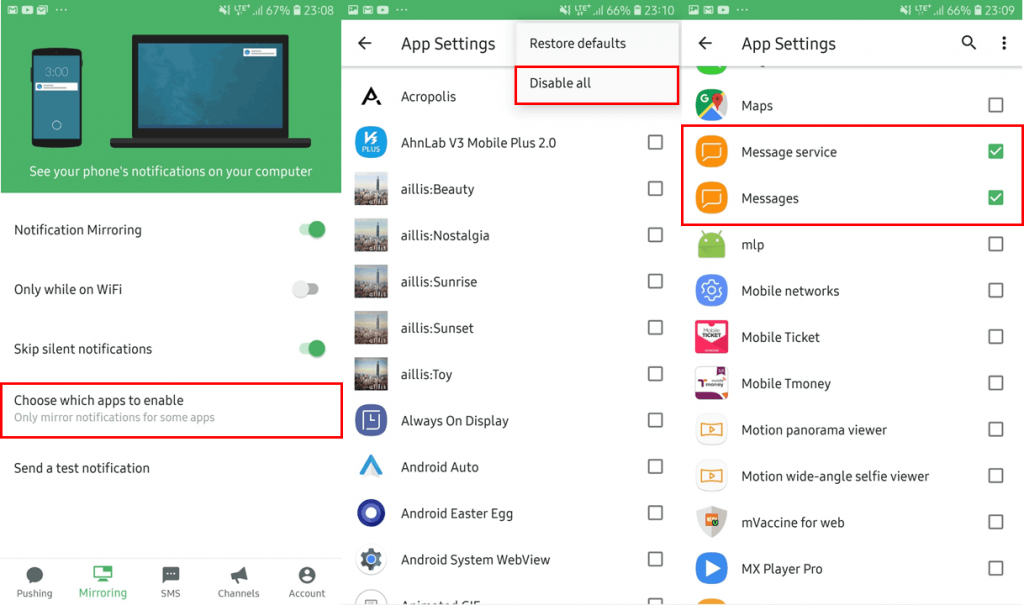Check the aillis:Toy checkbox
This screenshot has height=605, width=1024.
tap(655, 374)
